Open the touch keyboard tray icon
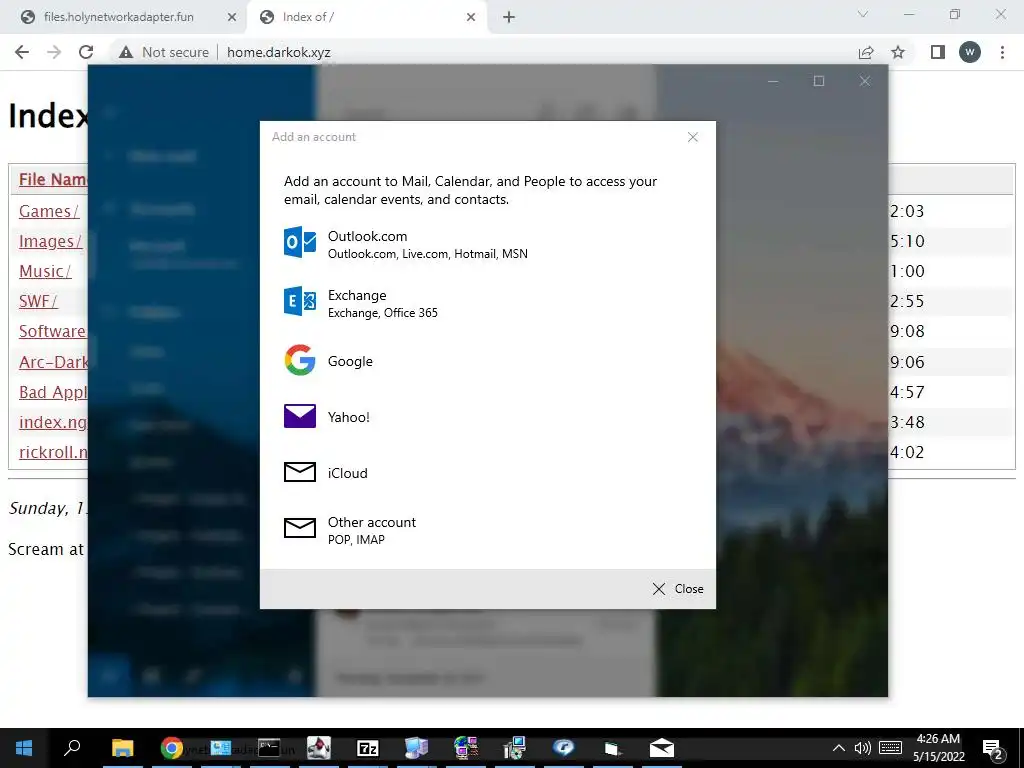1024x768 pixels. point(890,748)
